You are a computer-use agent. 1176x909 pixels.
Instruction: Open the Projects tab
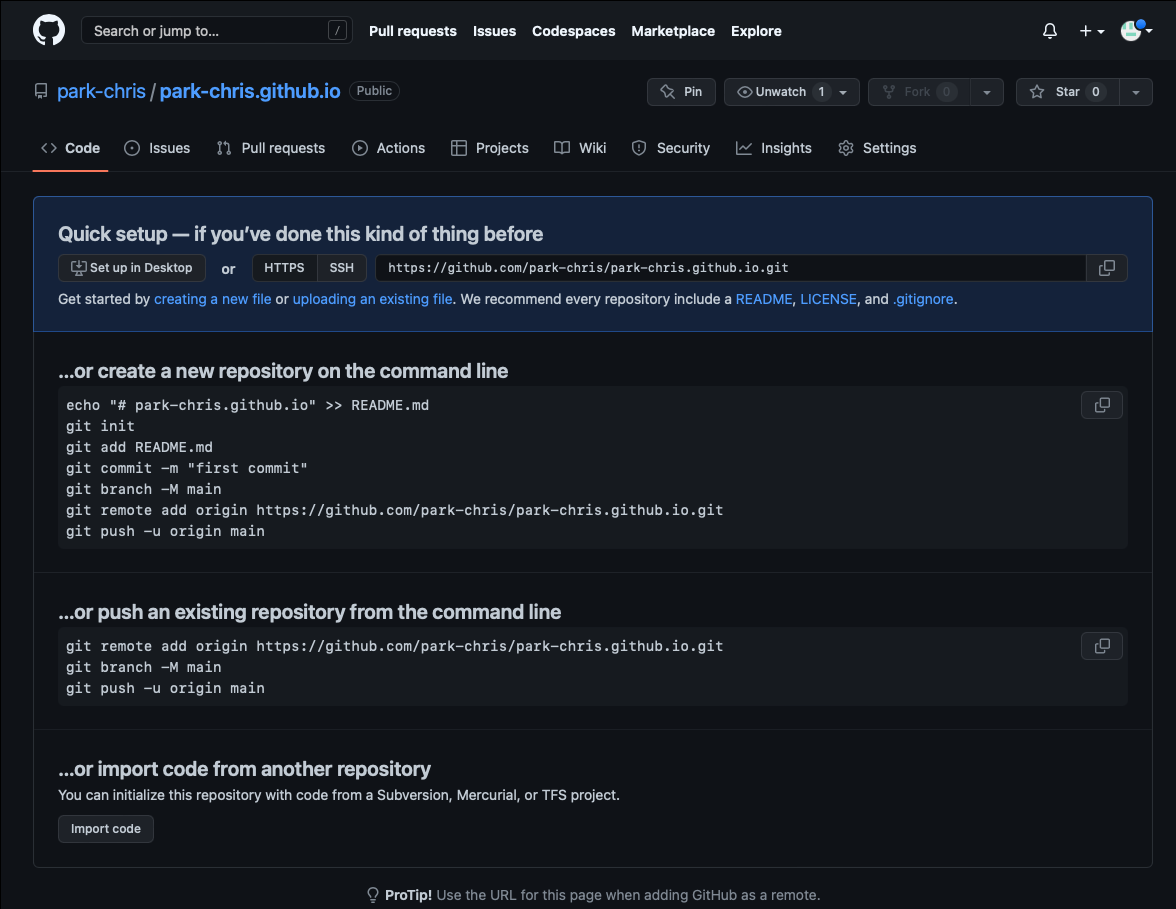(x=490, y=148)
